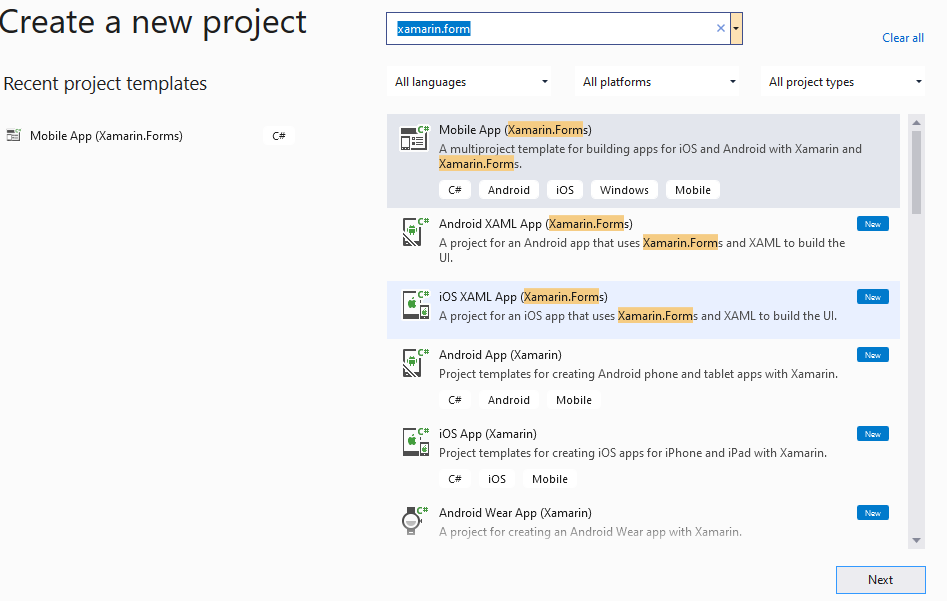This screenshot has width=947, height=601.
Task: Click the scrollbar down arrow in template list
Action: 916,540
